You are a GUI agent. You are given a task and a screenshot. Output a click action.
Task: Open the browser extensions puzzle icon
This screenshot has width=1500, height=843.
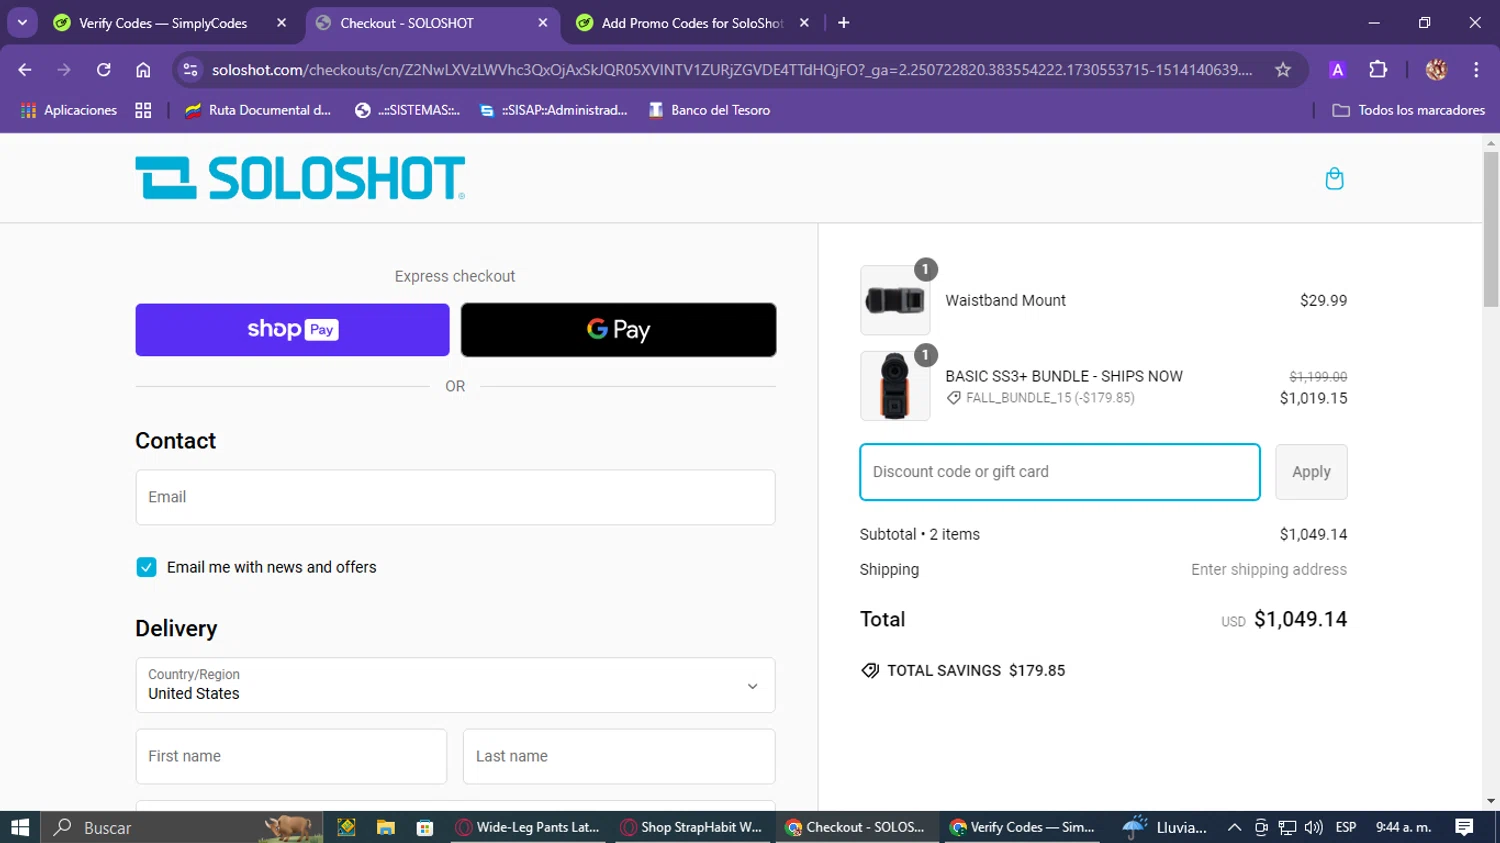pyautogui.click(x=1378, y=70)
